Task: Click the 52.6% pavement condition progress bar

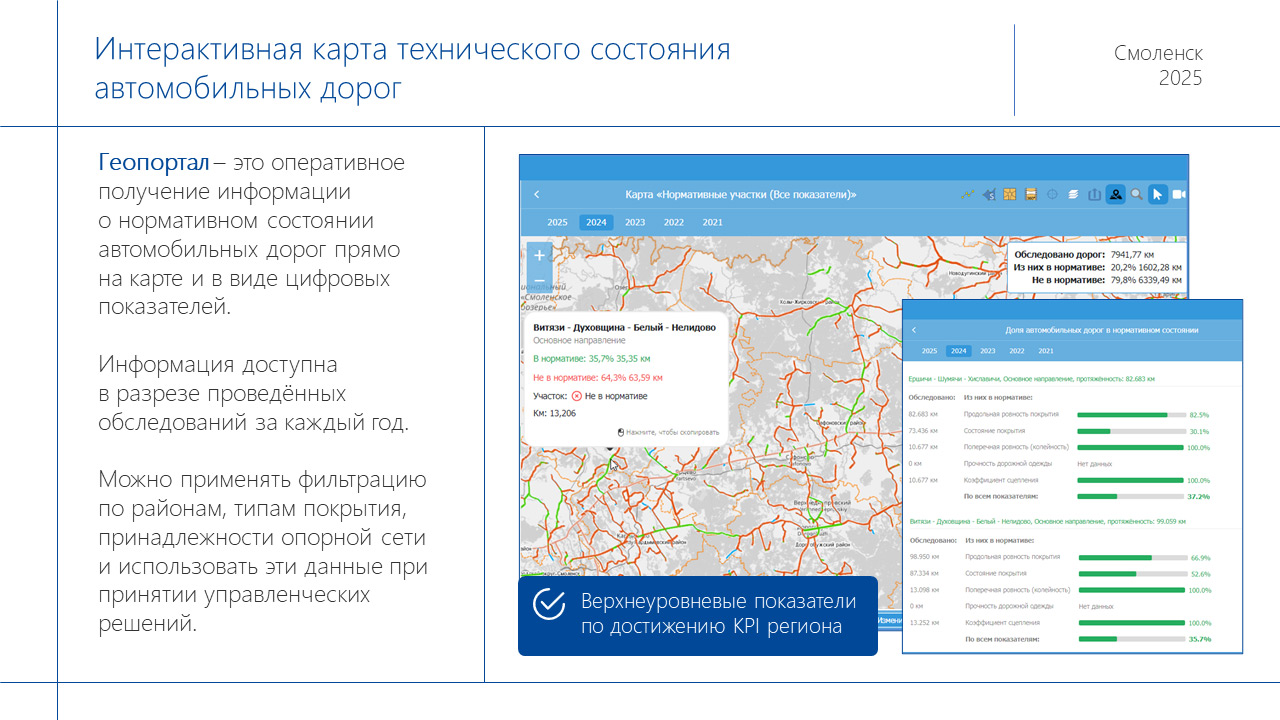Action: (1131, 574)
